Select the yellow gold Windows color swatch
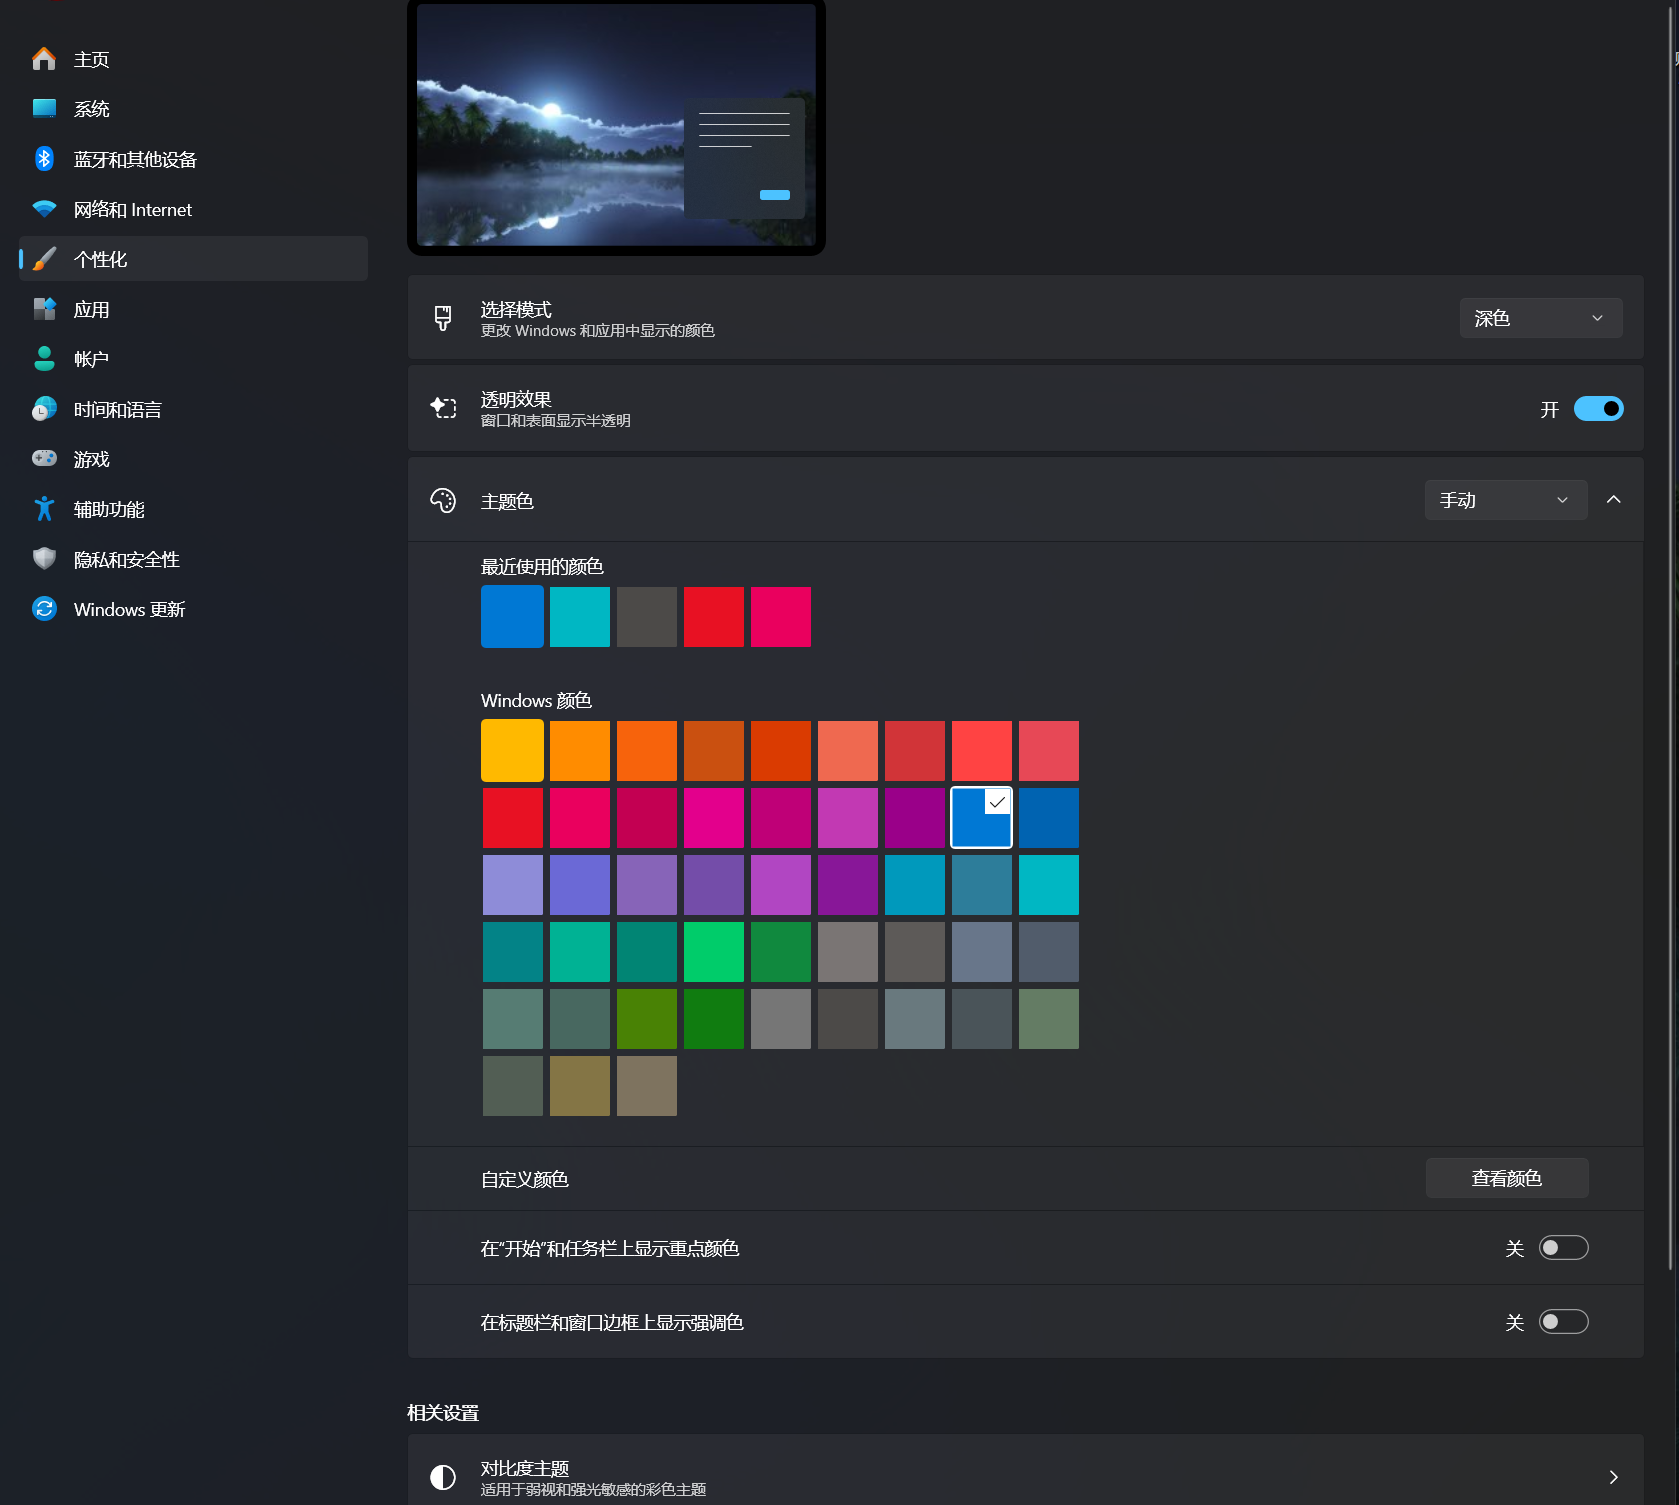 (512, 750)
